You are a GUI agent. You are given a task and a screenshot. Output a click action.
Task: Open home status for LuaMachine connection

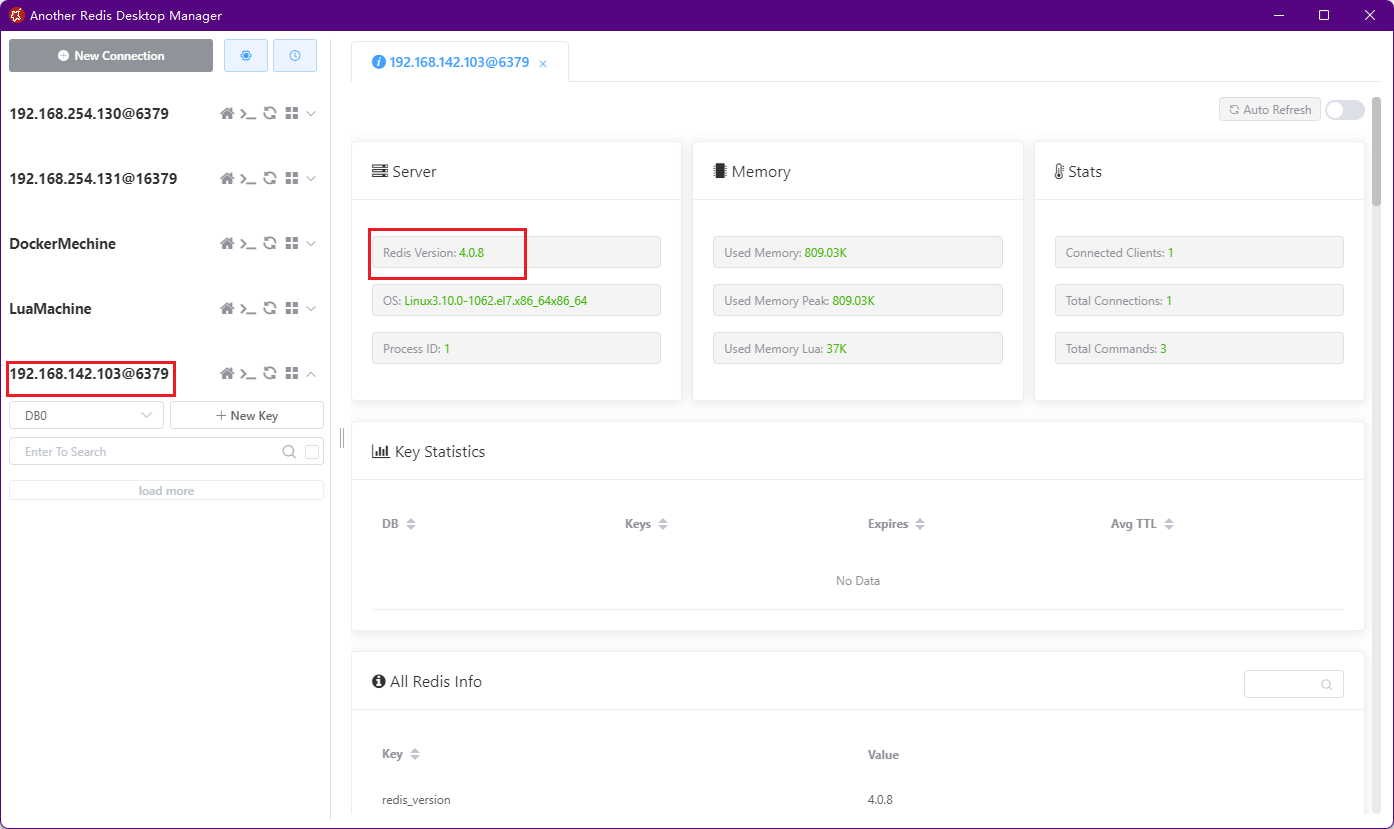pyautogui.click(x=227, y=309)
